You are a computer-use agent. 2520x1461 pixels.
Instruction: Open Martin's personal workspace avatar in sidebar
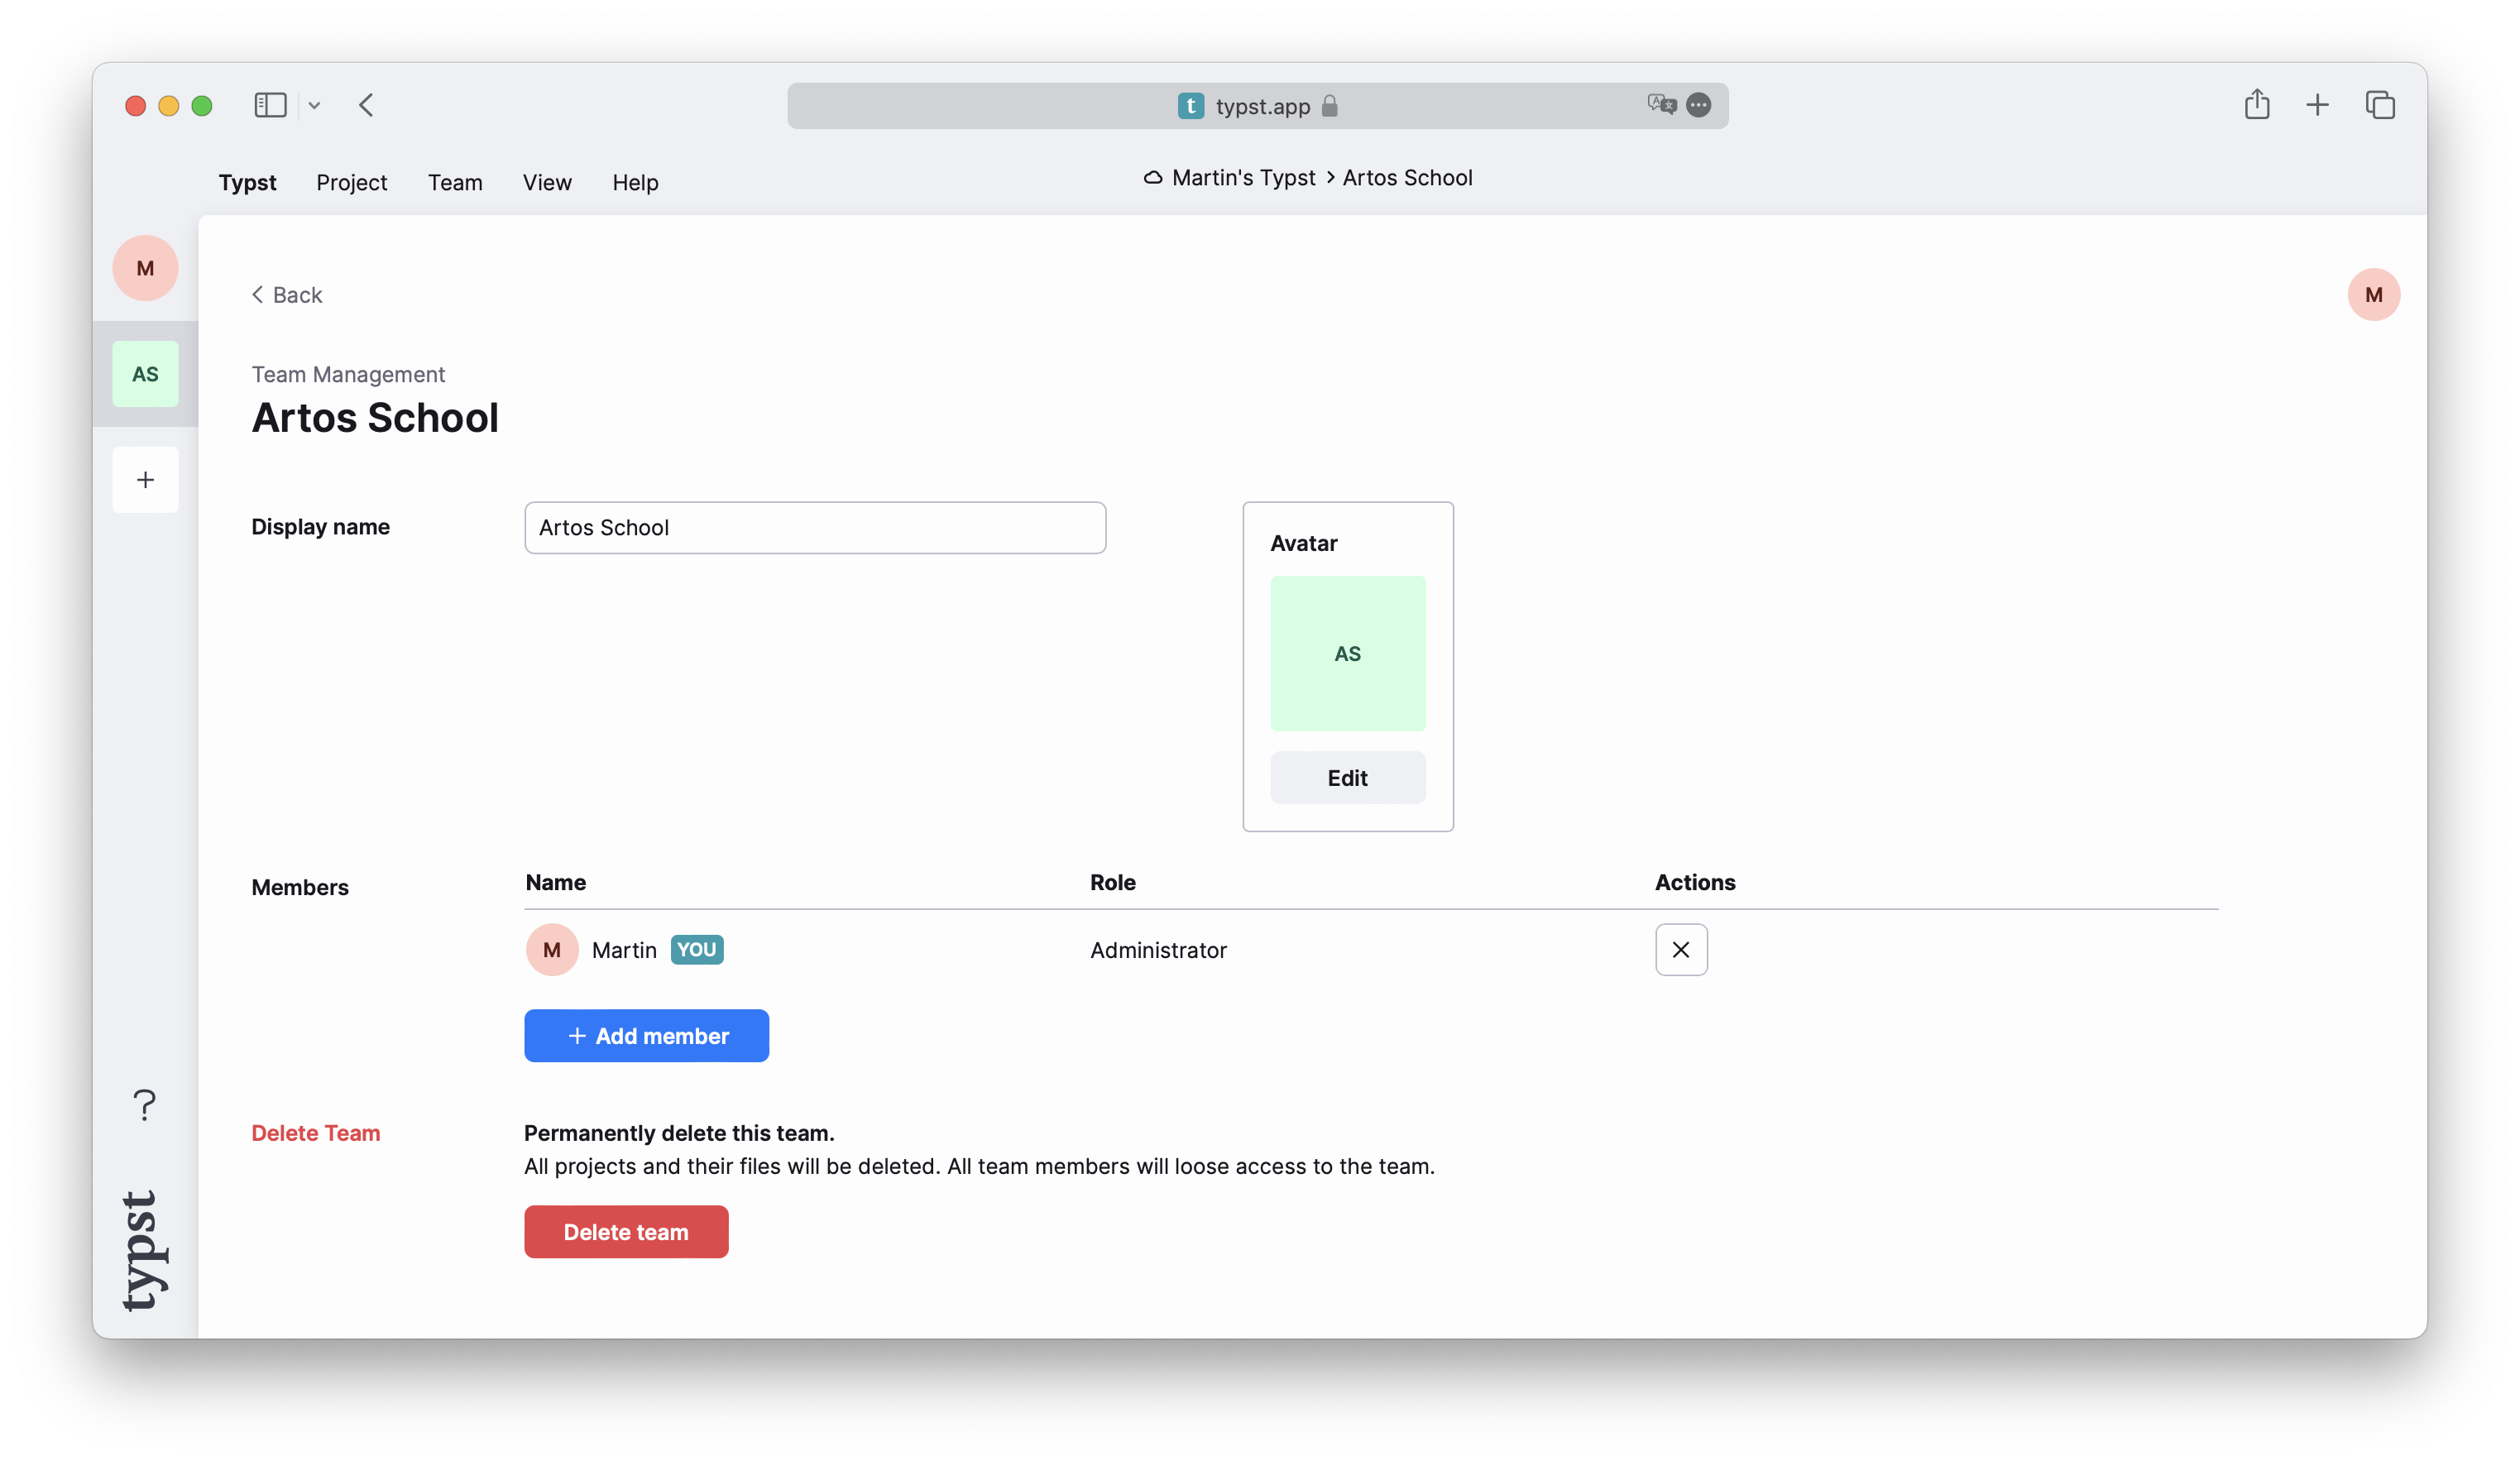coord(145,268)
